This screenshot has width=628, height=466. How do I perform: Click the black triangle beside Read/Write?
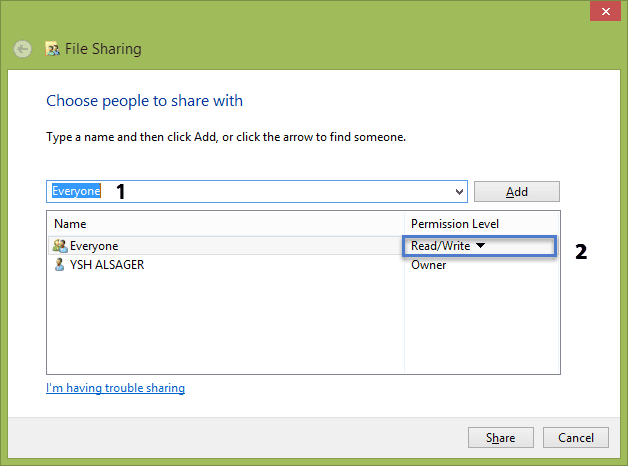pyautogui.click(x=481, y=245)
